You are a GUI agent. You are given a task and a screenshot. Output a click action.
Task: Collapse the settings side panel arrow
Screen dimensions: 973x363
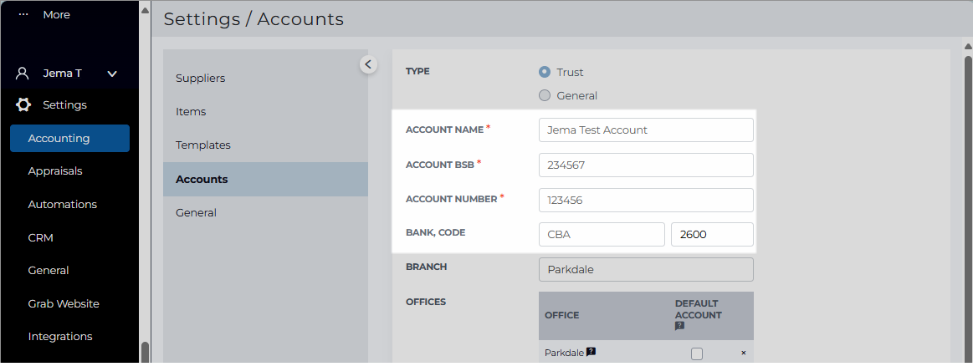pyautogui.click(x=368, y=64)
